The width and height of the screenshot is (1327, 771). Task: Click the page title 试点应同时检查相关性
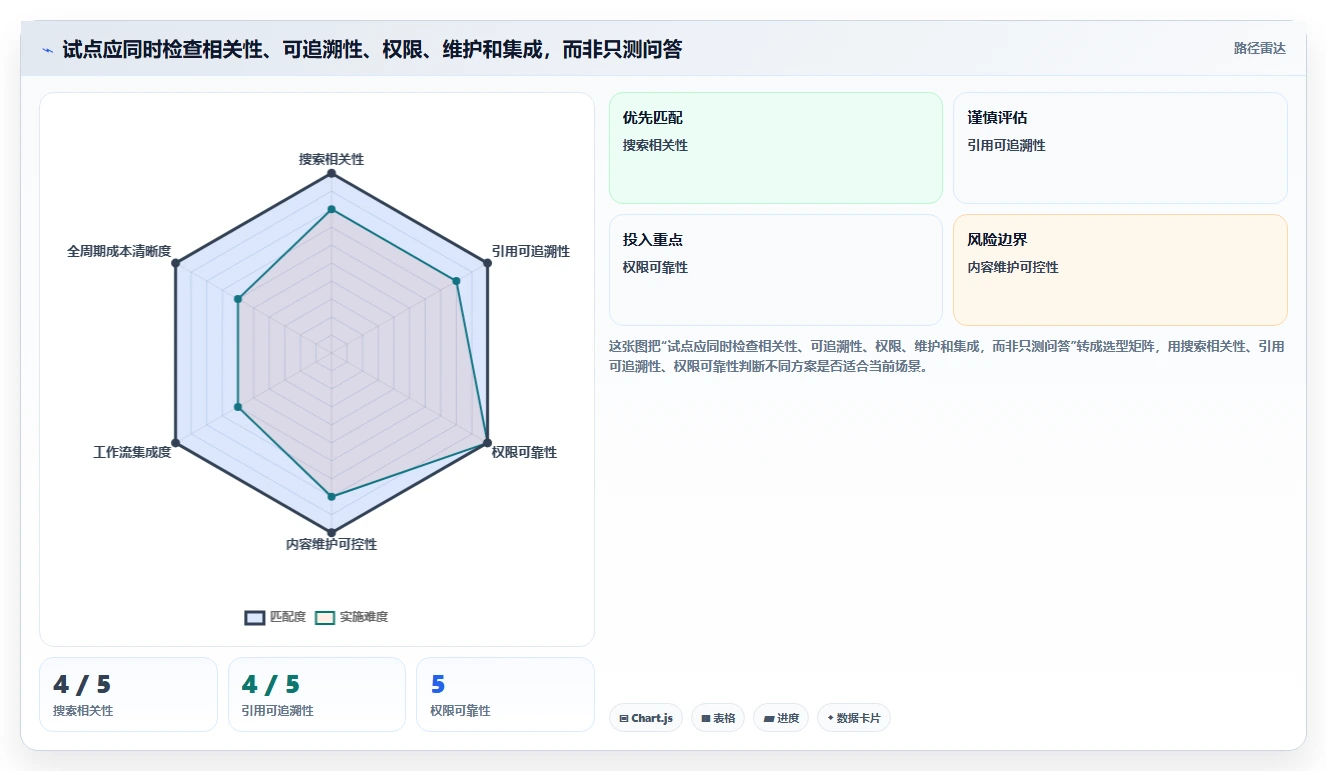[x=372, y=50]
